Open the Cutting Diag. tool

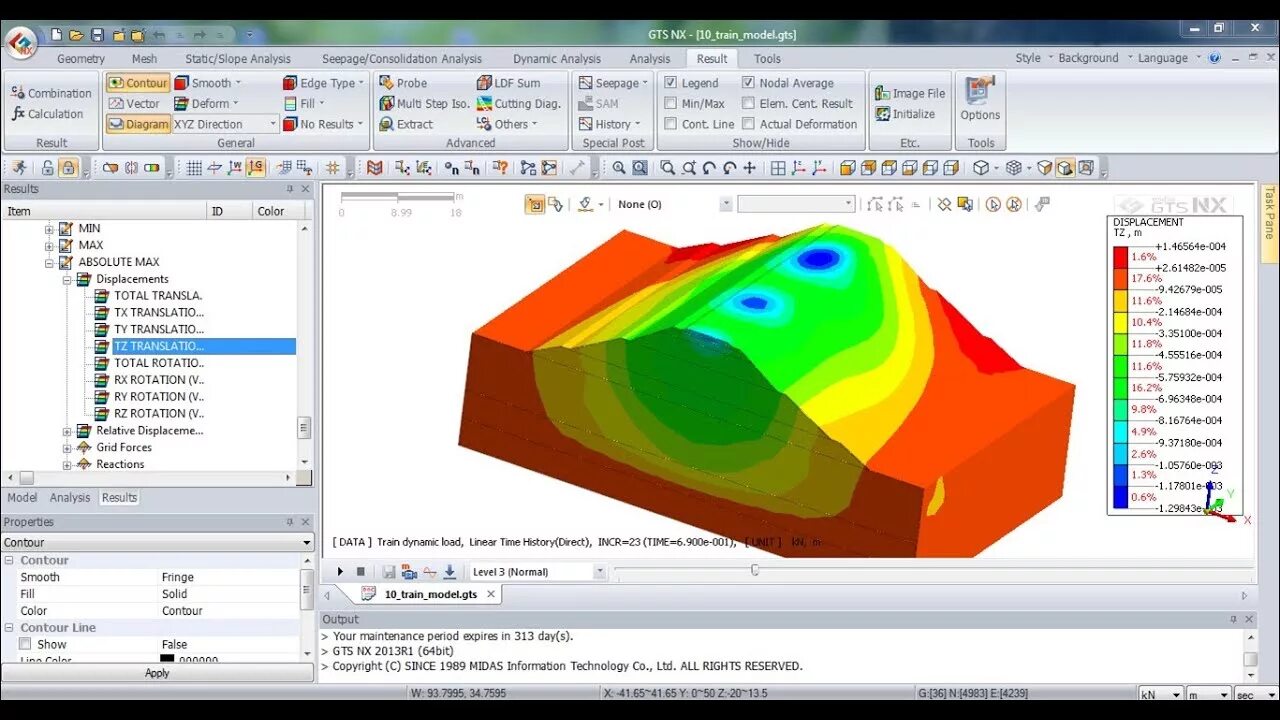click(519, 104)
